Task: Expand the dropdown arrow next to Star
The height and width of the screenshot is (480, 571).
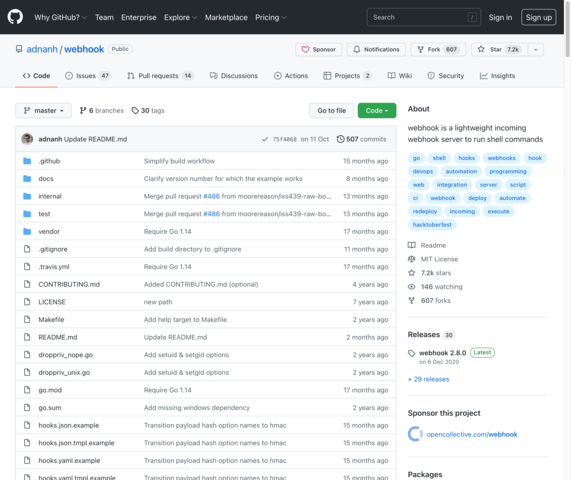Action: 536,50
